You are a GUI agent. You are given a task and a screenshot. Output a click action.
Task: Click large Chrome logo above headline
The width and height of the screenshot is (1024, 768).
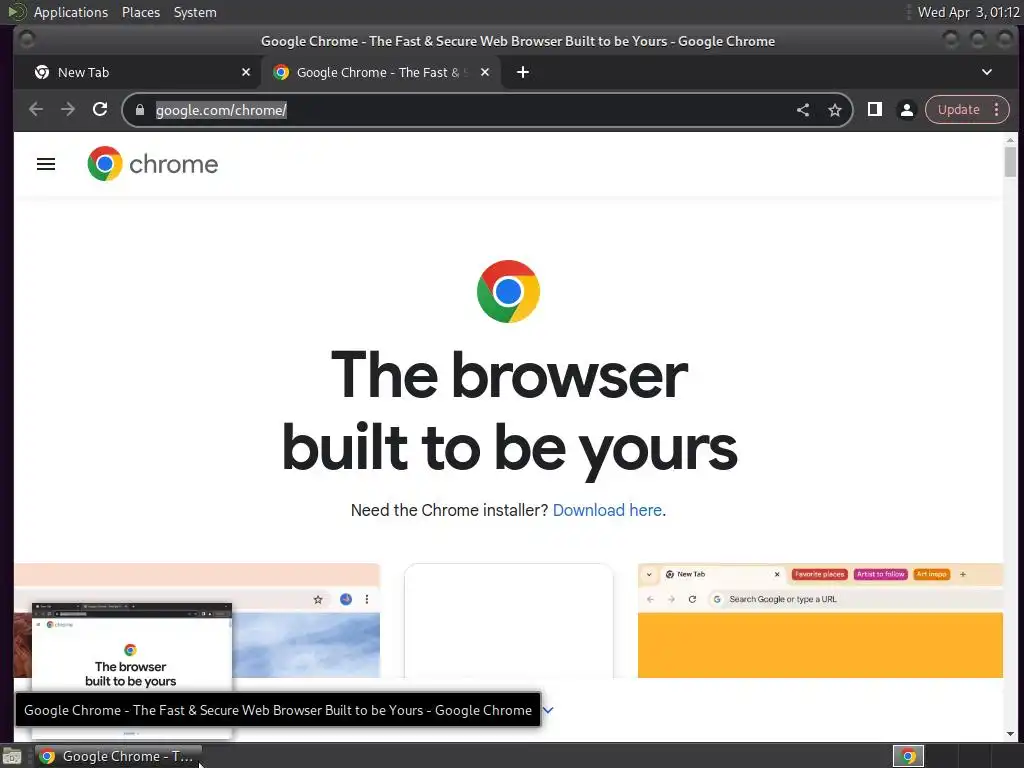pos(508,291)
